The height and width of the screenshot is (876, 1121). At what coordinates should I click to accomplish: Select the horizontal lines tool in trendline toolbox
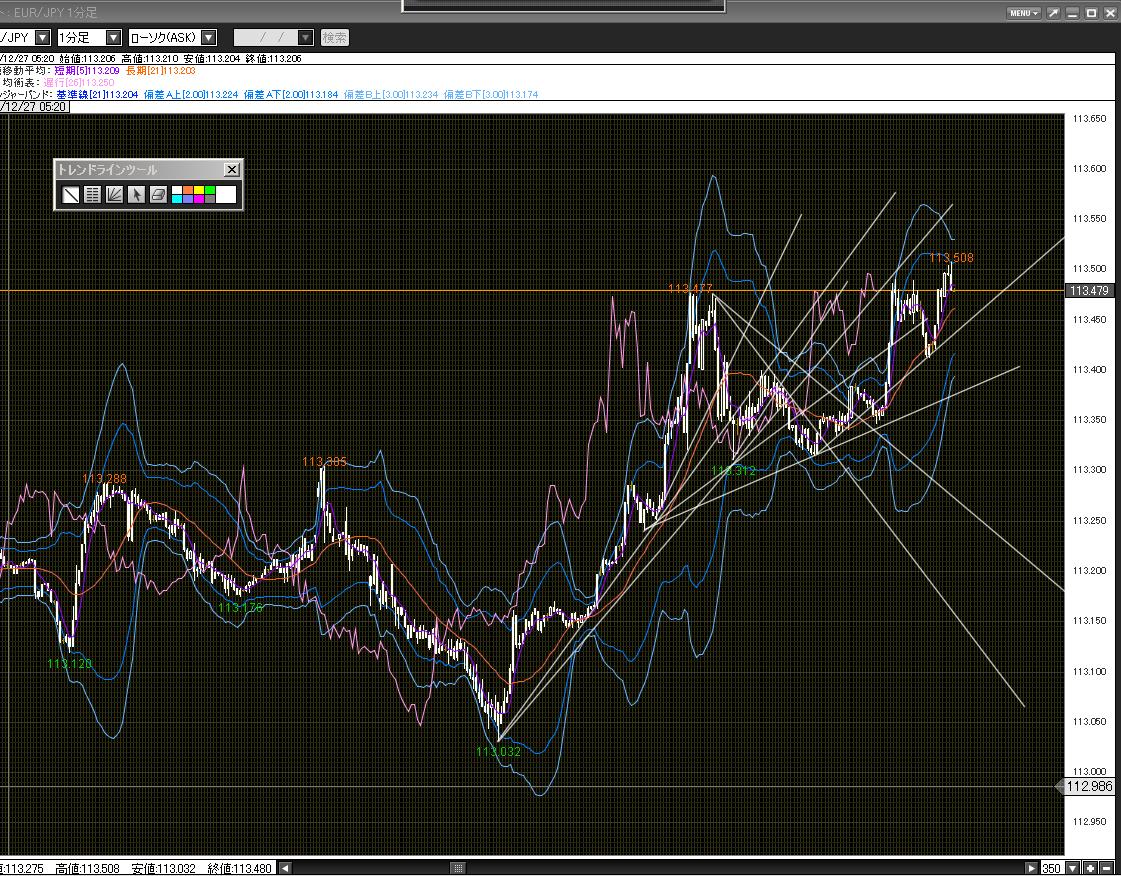[x=93, y=195]
